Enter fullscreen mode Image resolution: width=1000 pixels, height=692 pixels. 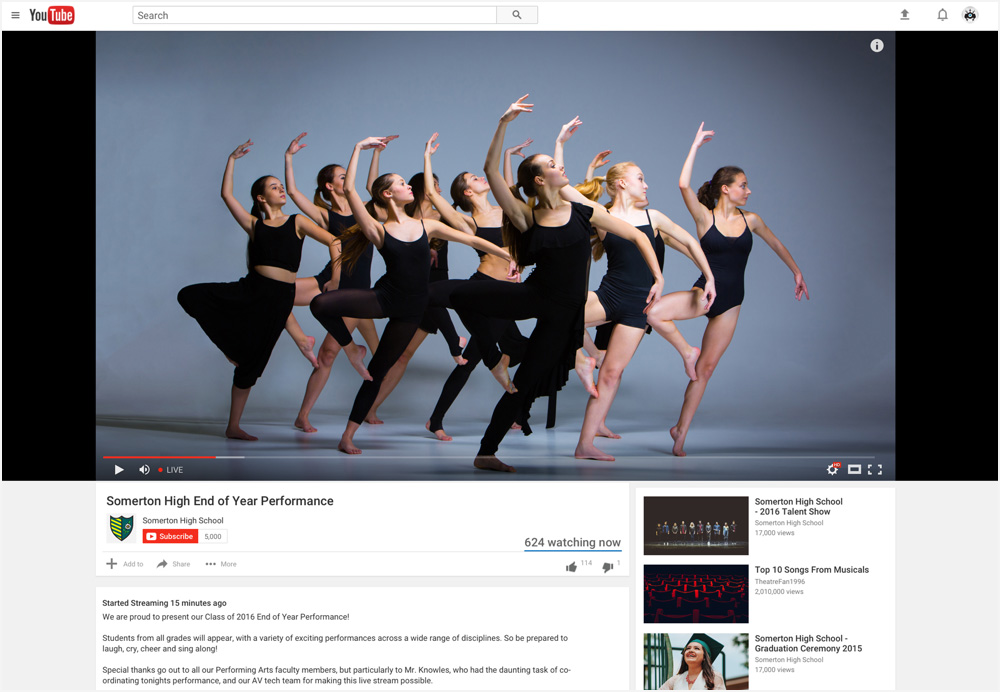pyautogui.click(x=875, y=469)
